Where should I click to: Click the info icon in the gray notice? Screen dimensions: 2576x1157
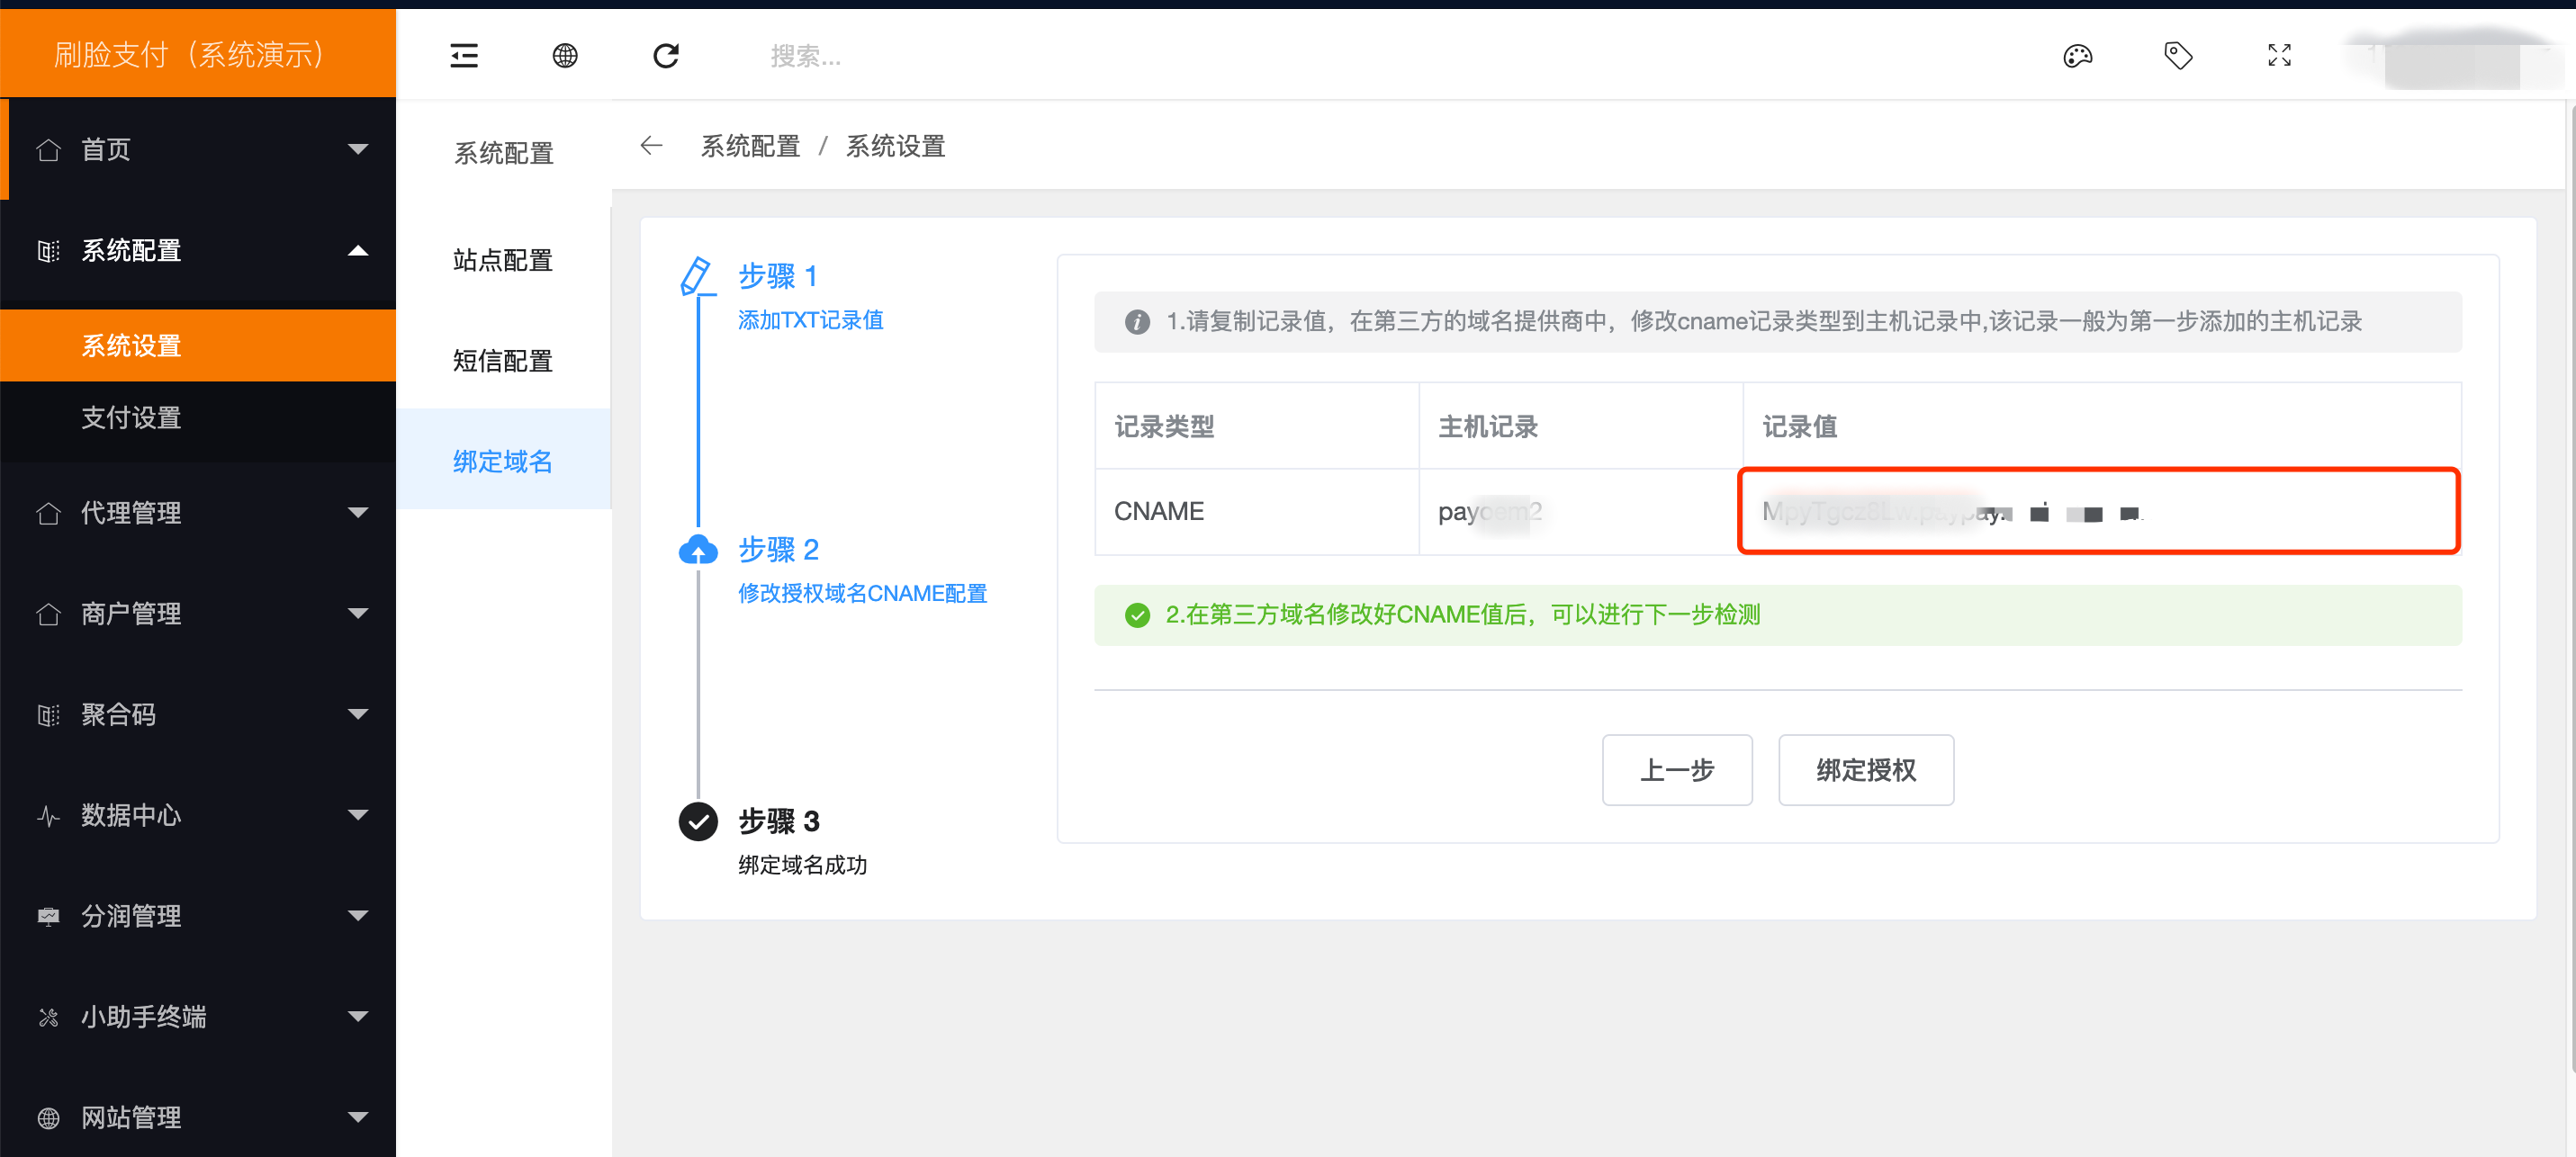[x=1136, y=321]
